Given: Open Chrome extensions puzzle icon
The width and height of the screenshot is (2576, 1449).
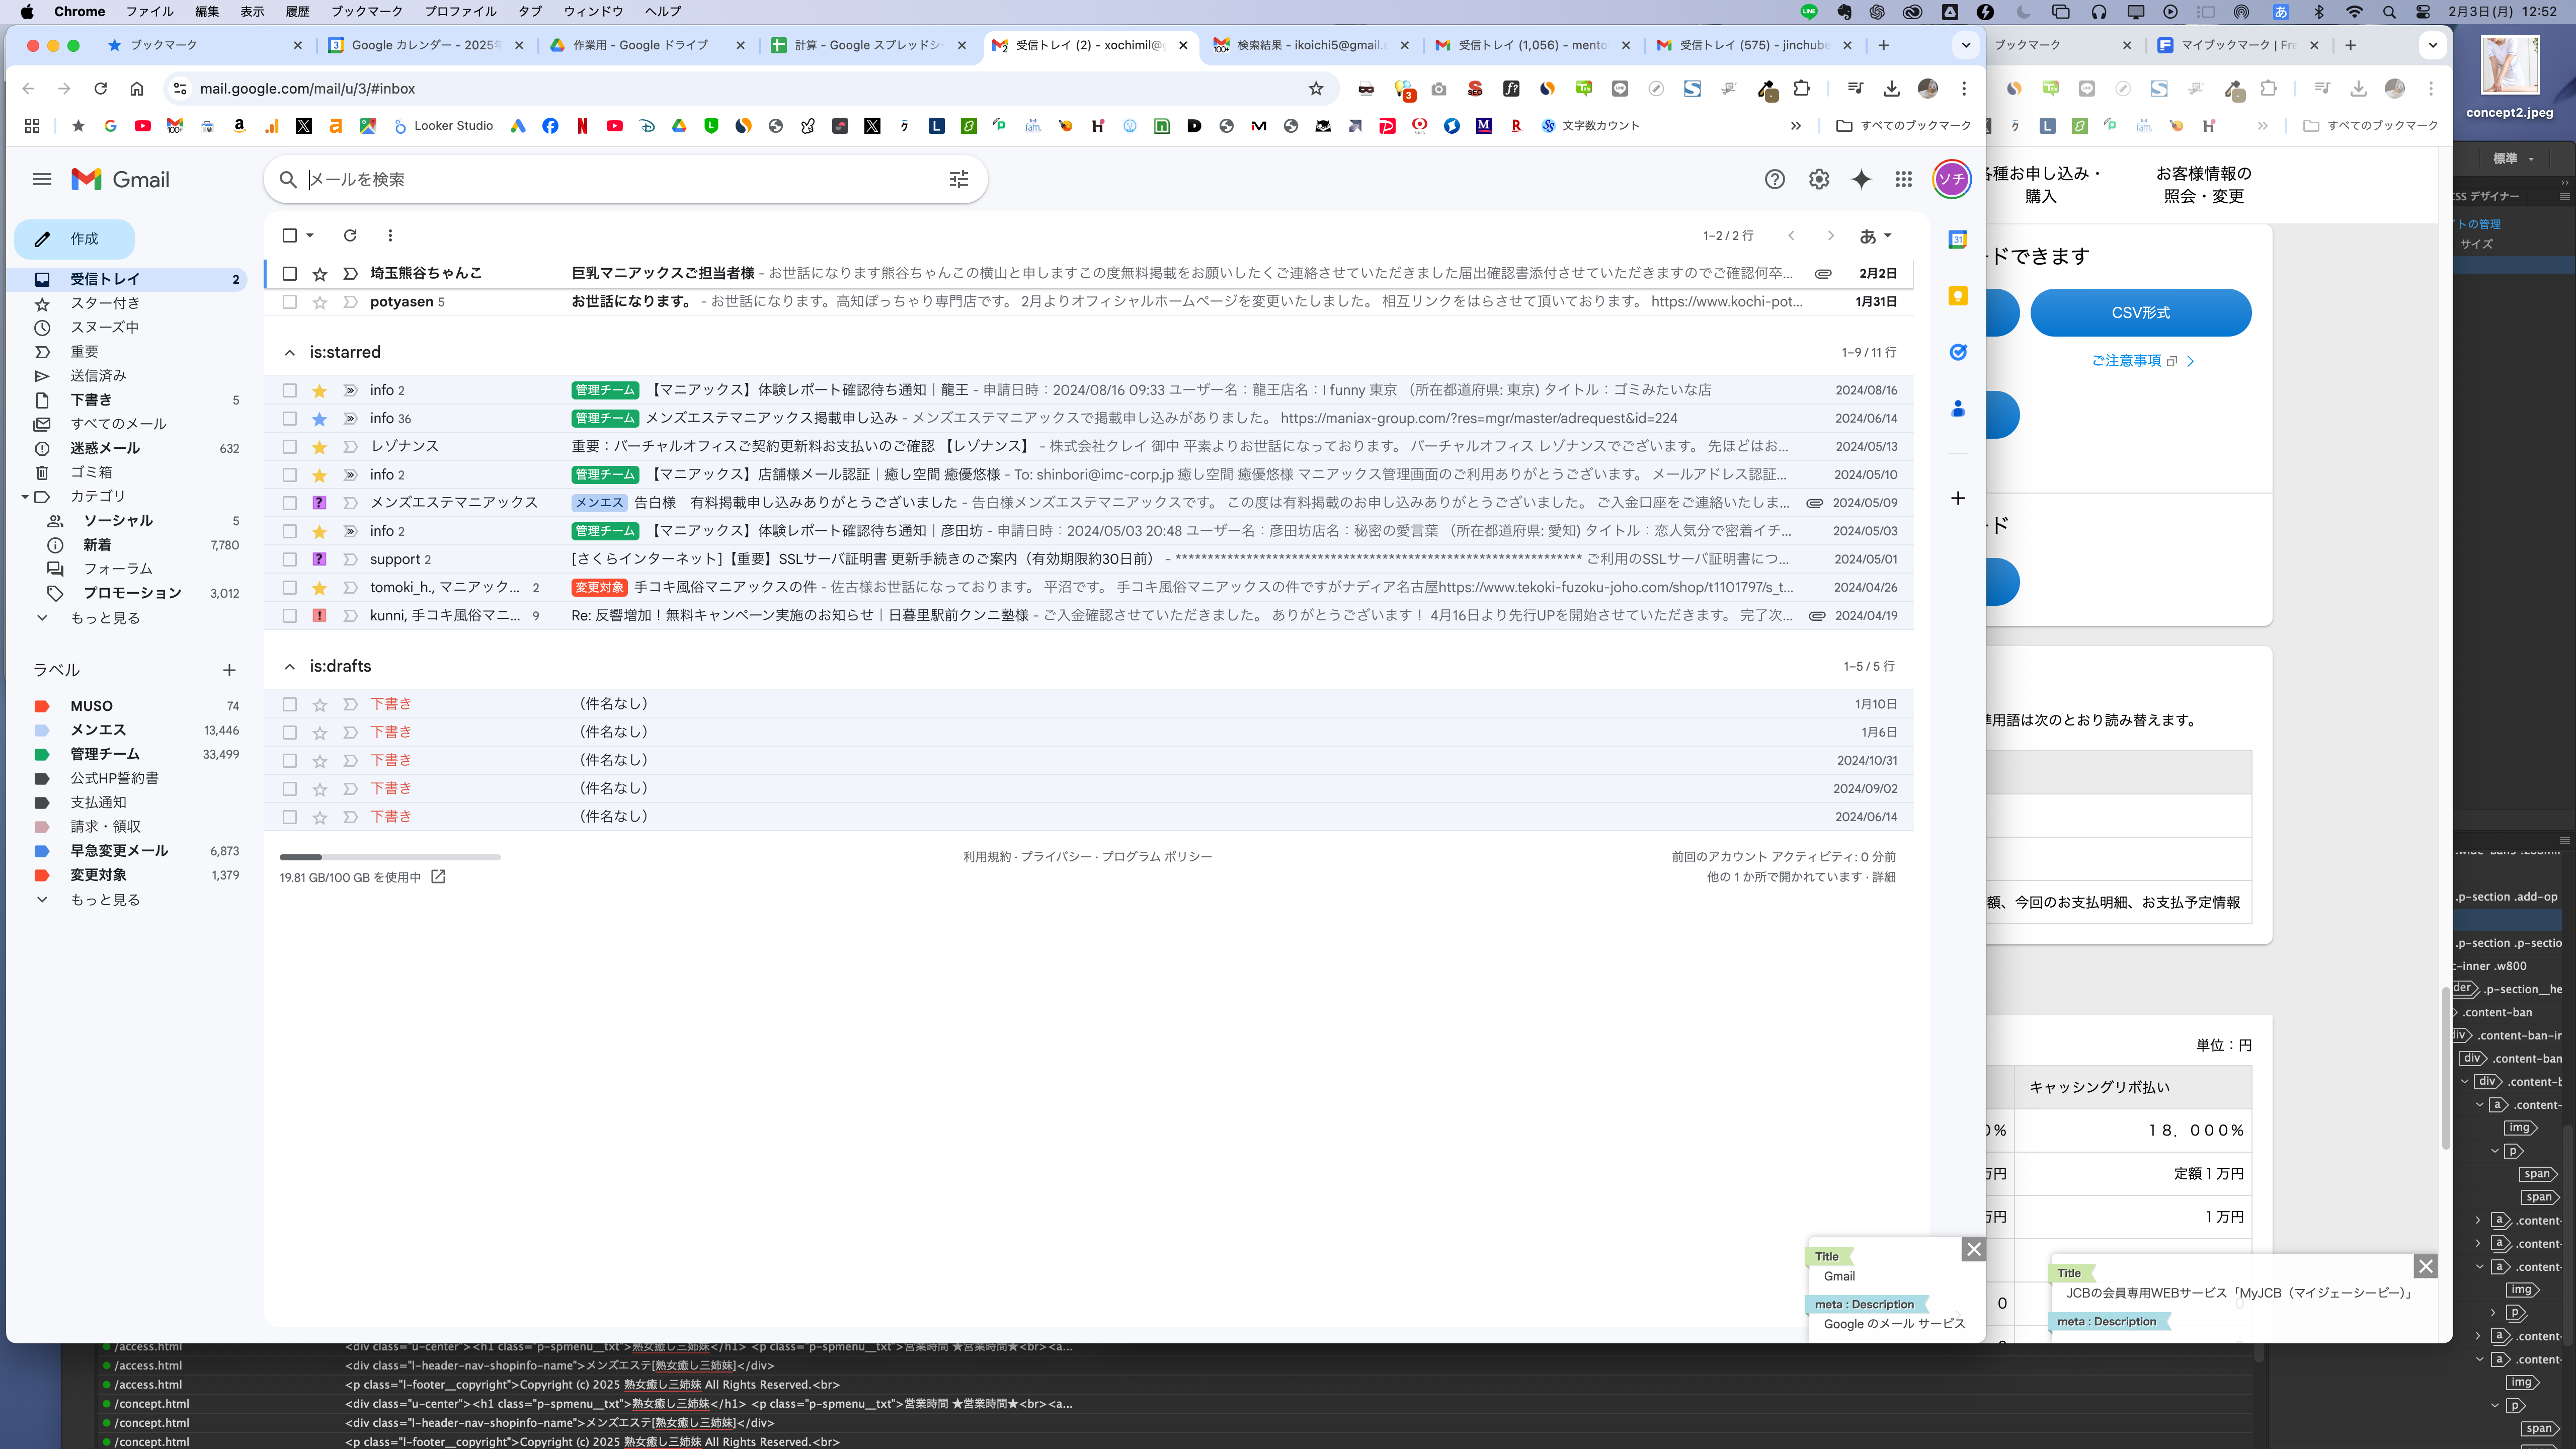Looking at the screenshot, I should [x=1802, y=88].
